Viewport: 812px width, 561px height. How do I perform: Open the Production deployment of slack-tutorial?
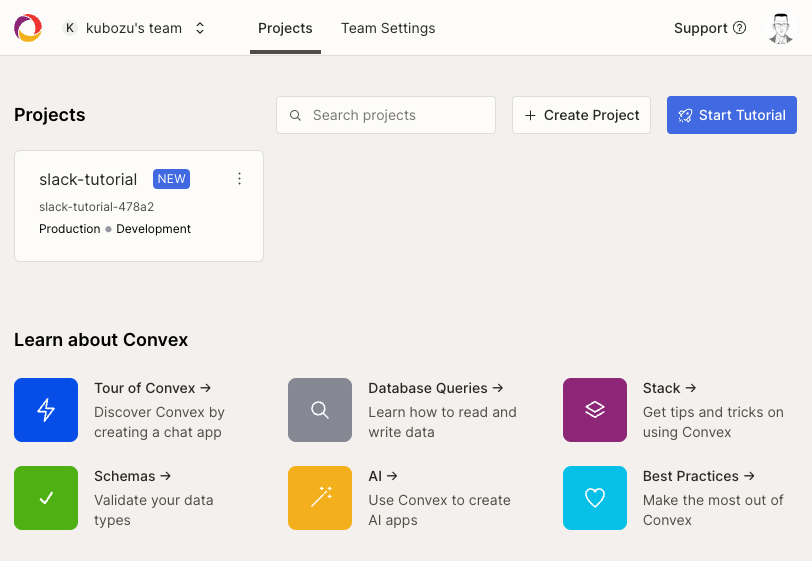(x=69, y=229)
